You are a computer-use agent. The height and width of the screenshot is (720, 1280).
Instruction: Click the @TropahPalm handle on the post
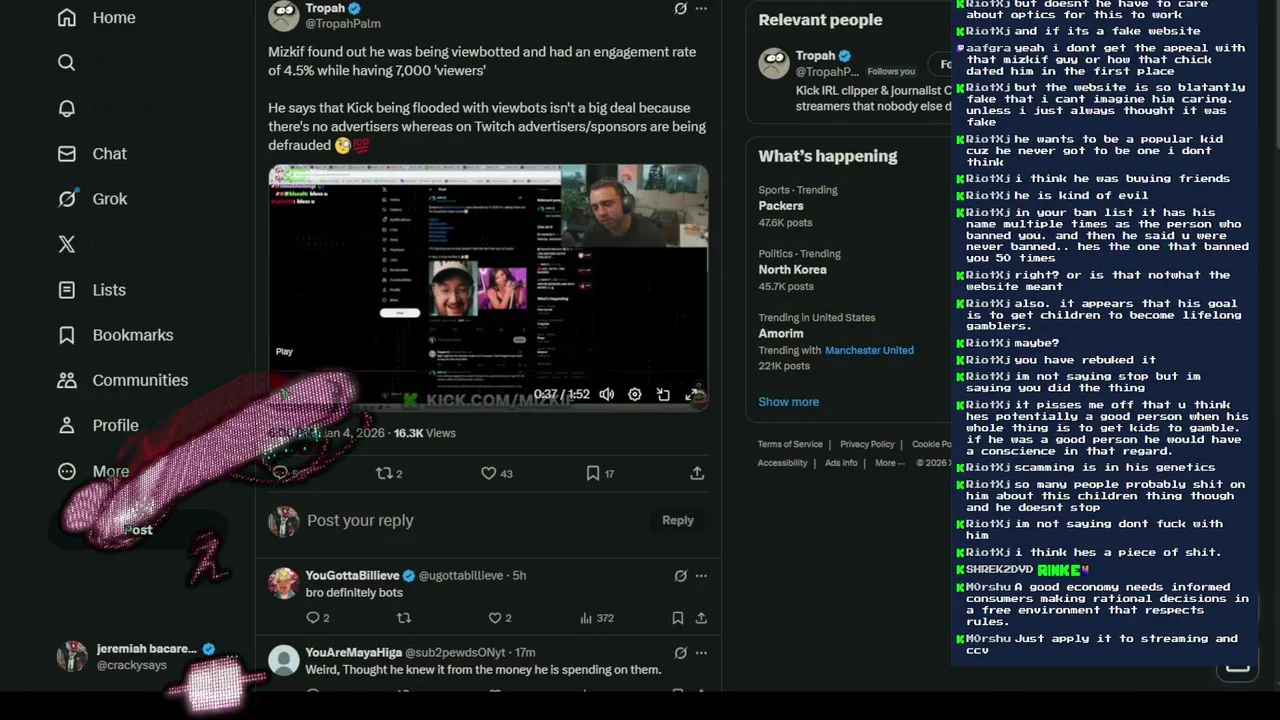(x=343, y=23)
